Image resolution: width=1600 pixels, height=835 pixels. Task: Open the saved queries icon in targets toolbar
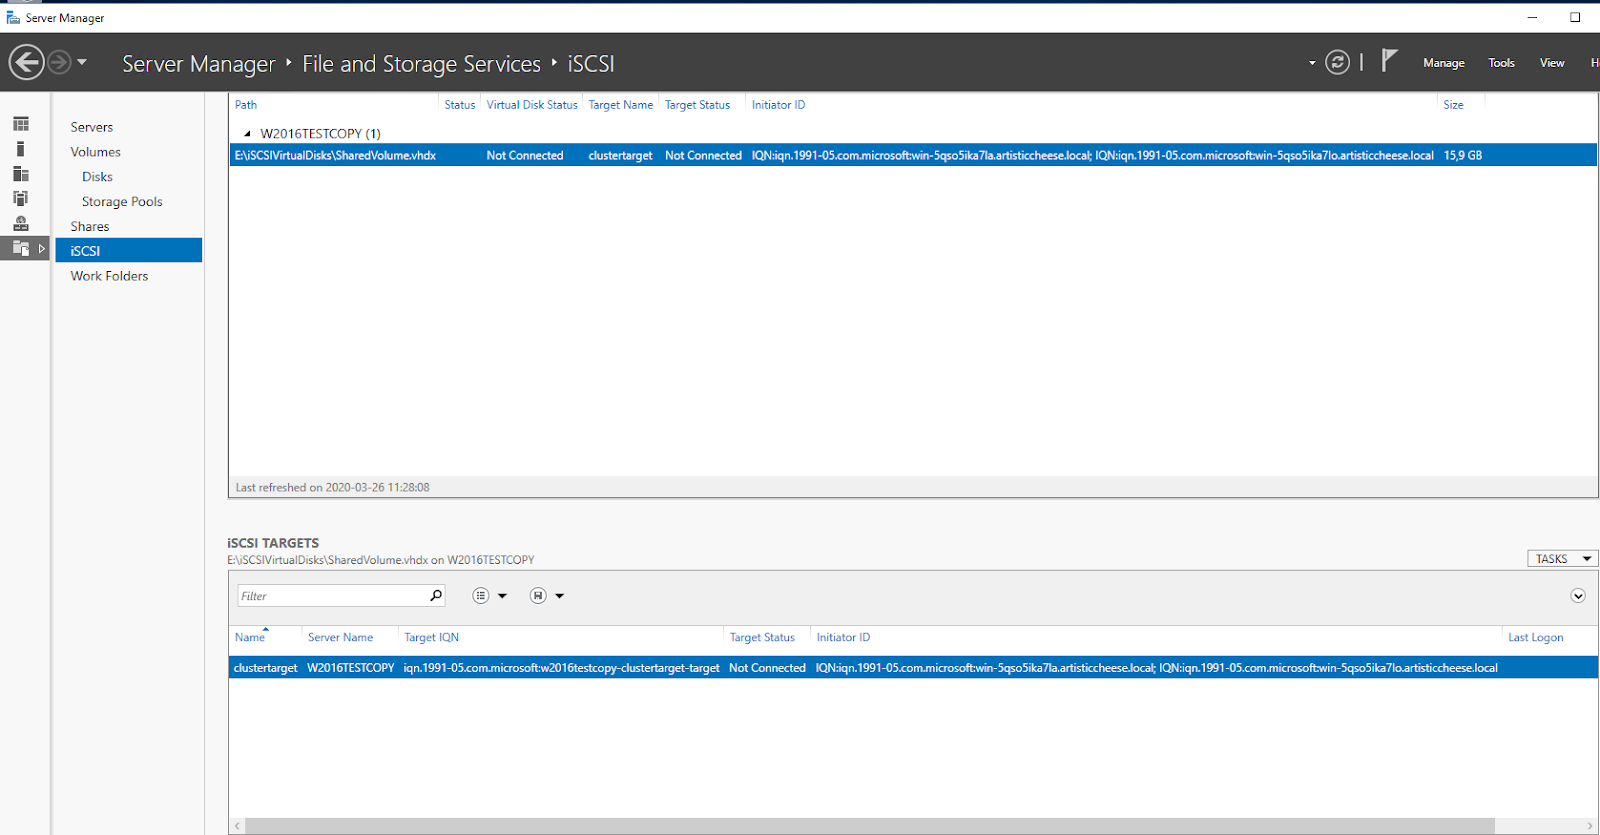coord(538,596)
